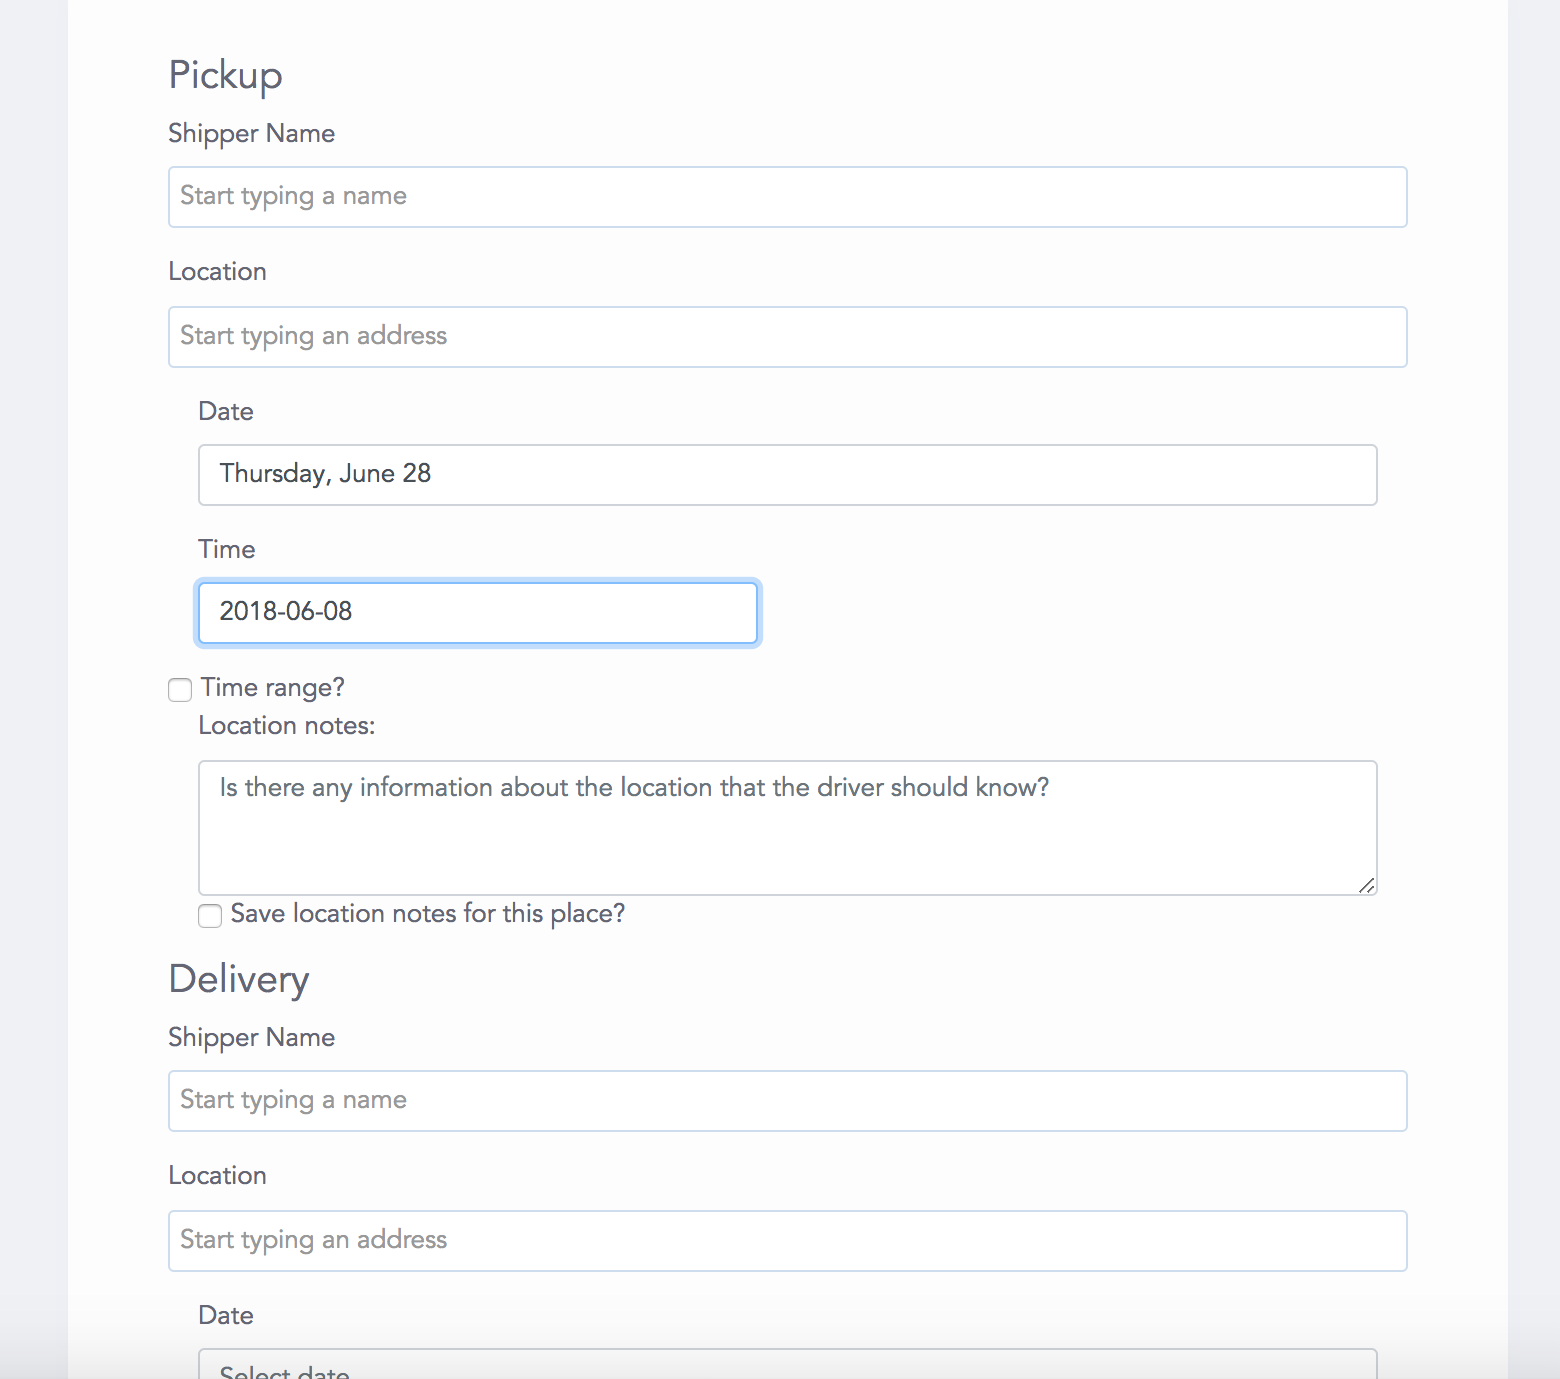Image resolution: width=1560 pixels, height=1379 pixels.
Task: Click the Location label under Pickup
Action: 217,272
